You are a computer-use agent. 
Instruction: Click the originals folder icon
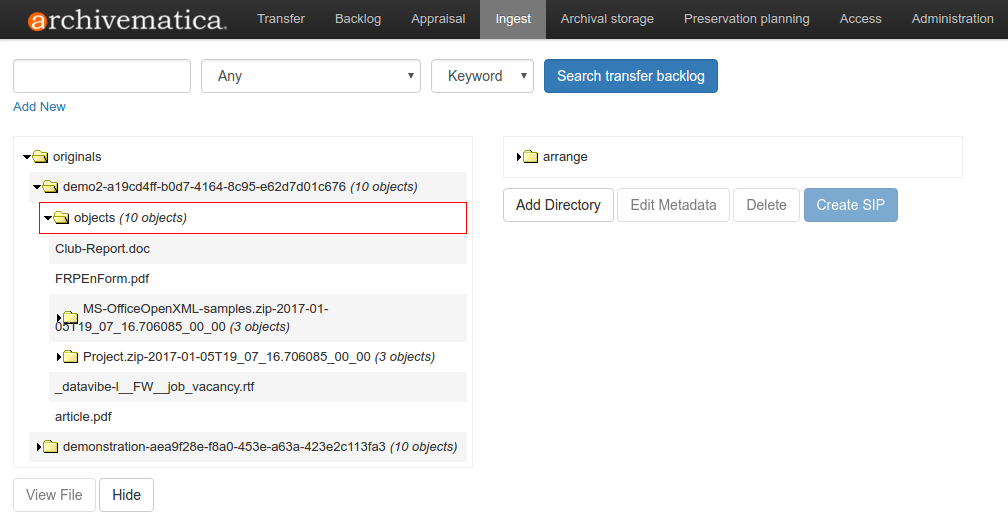[x=40, y=157]
